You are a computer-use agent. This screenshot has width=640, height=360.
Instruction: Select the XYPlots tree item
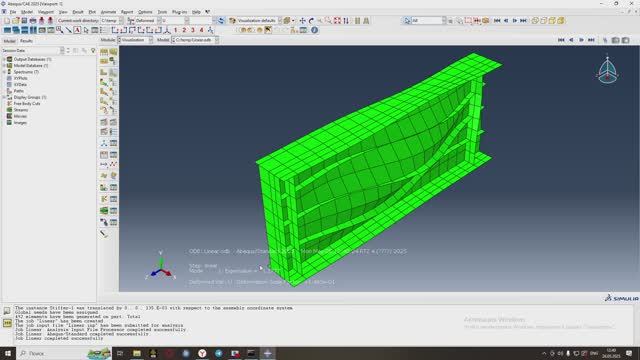click(20, 78)
